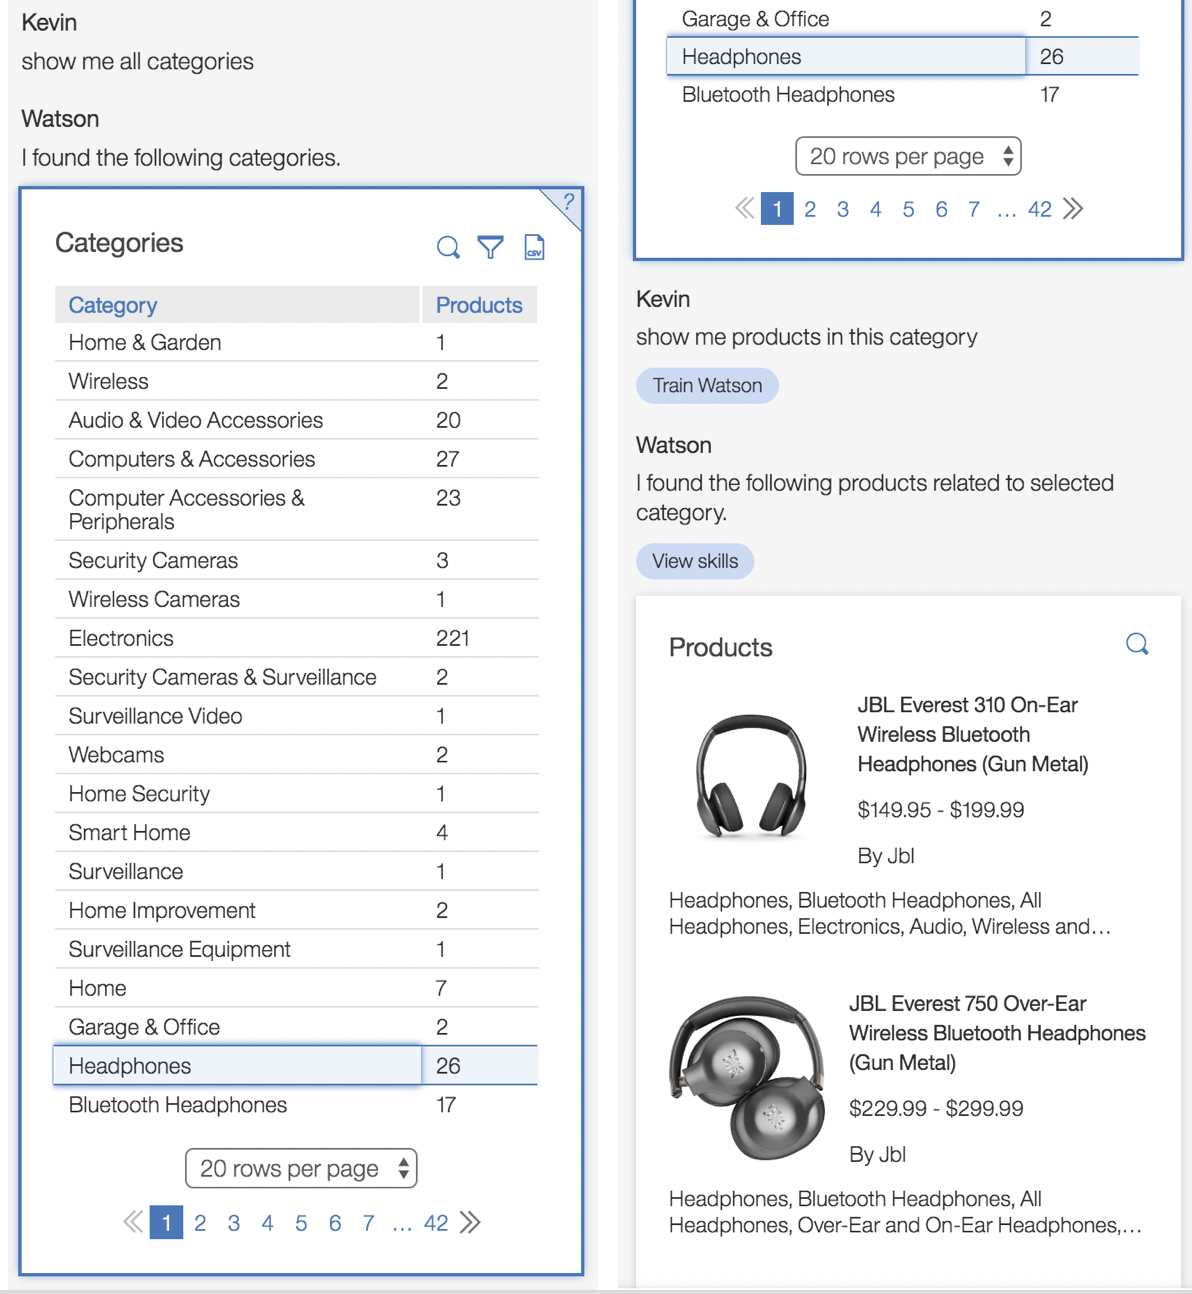Select the Audio & Video Accessories row
Screen dimensions: 1192x1294
coord(297,420)
